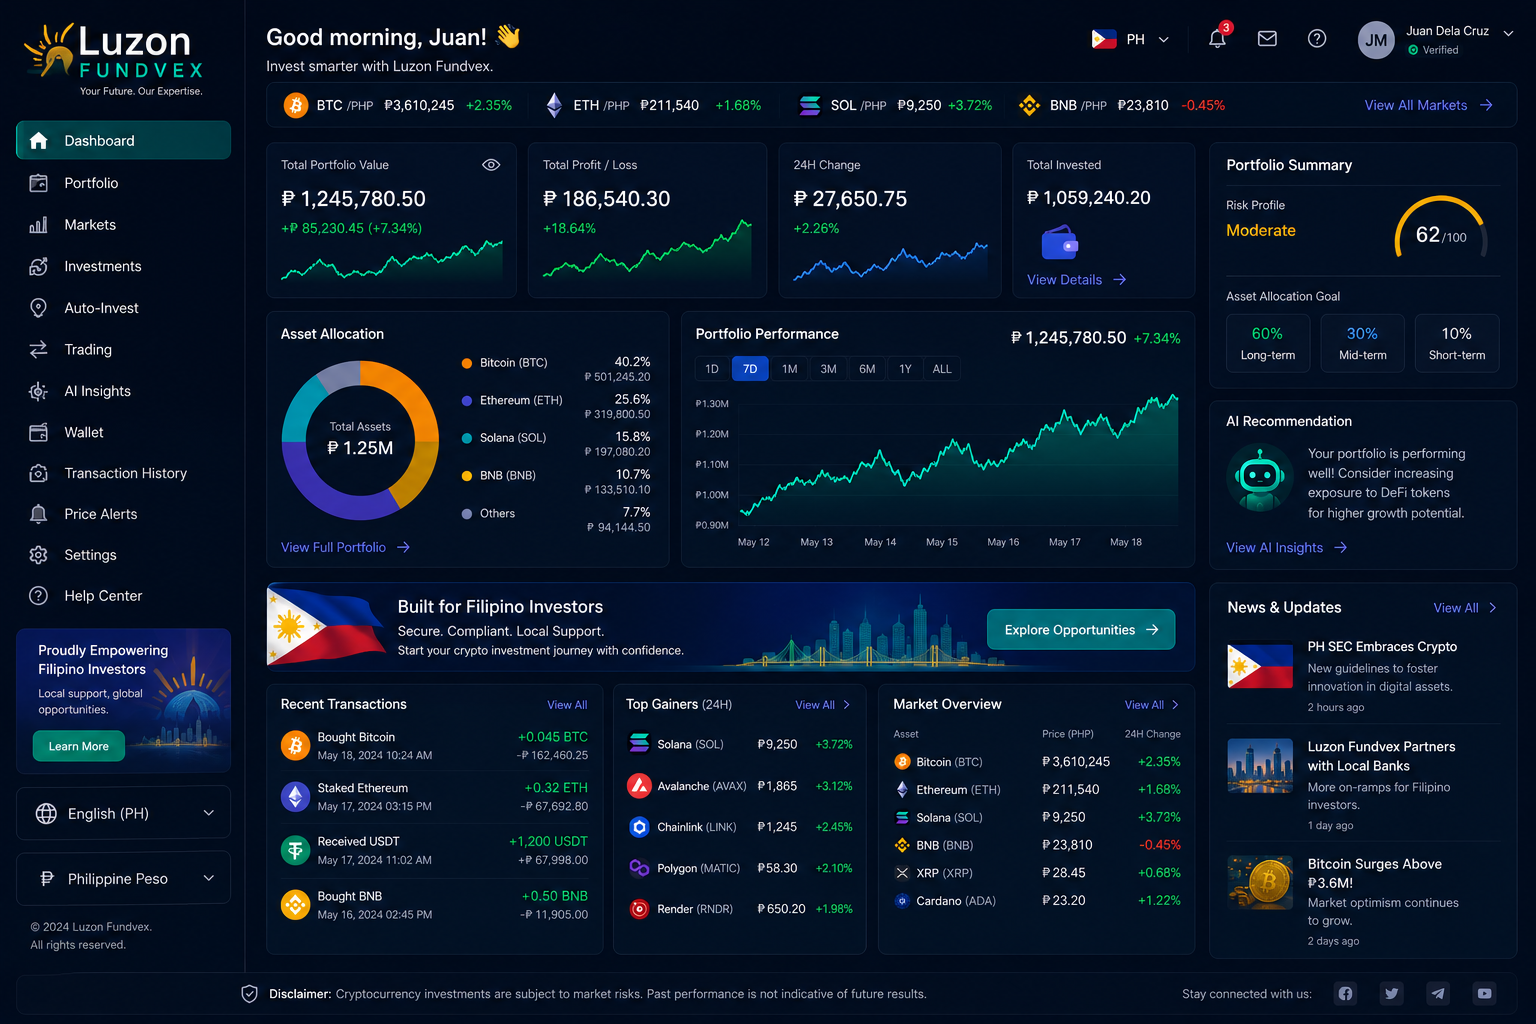This screenshot has height=1024, width=1536.
Task: Click Chainlink icon in Top Gainers
Action: click(639, 827)
